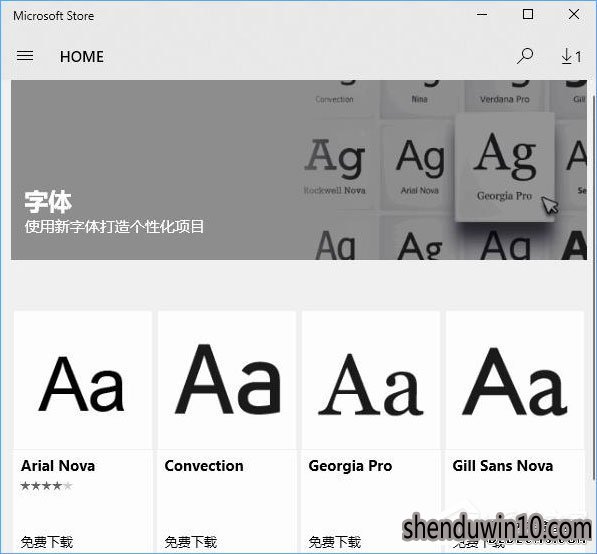Click the Arial Nova tile in banner
The width and height of the screenshot is (597, 554).
[420, 166]
